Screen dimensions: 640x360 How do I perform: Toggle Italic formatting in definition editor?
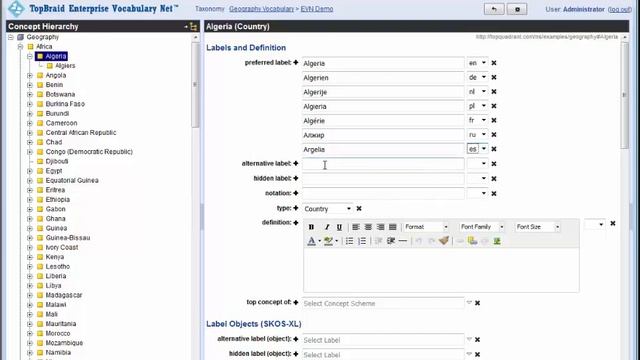coord(327,227)
